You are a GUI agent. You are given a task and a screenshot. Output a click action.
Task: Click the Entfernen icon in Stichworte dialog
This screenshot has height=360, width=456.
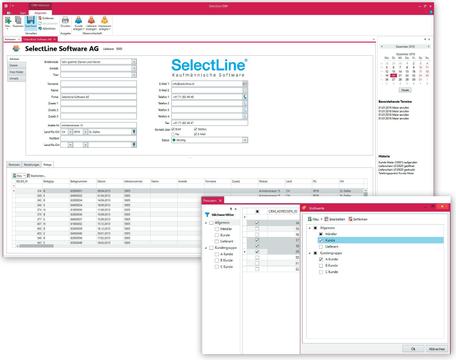(350, 219)
